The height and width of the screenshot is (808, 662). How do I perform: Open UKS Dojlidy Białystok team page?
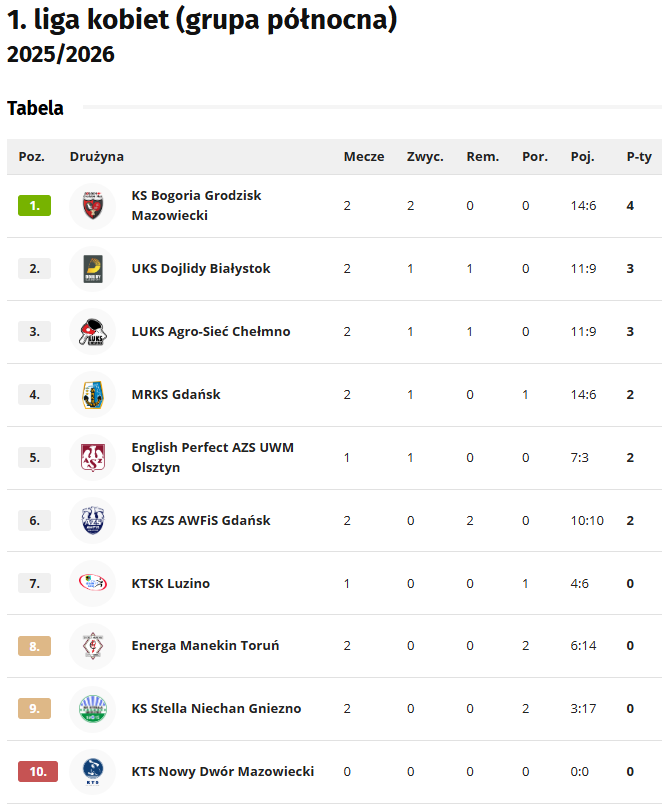(x=201, y=269)
